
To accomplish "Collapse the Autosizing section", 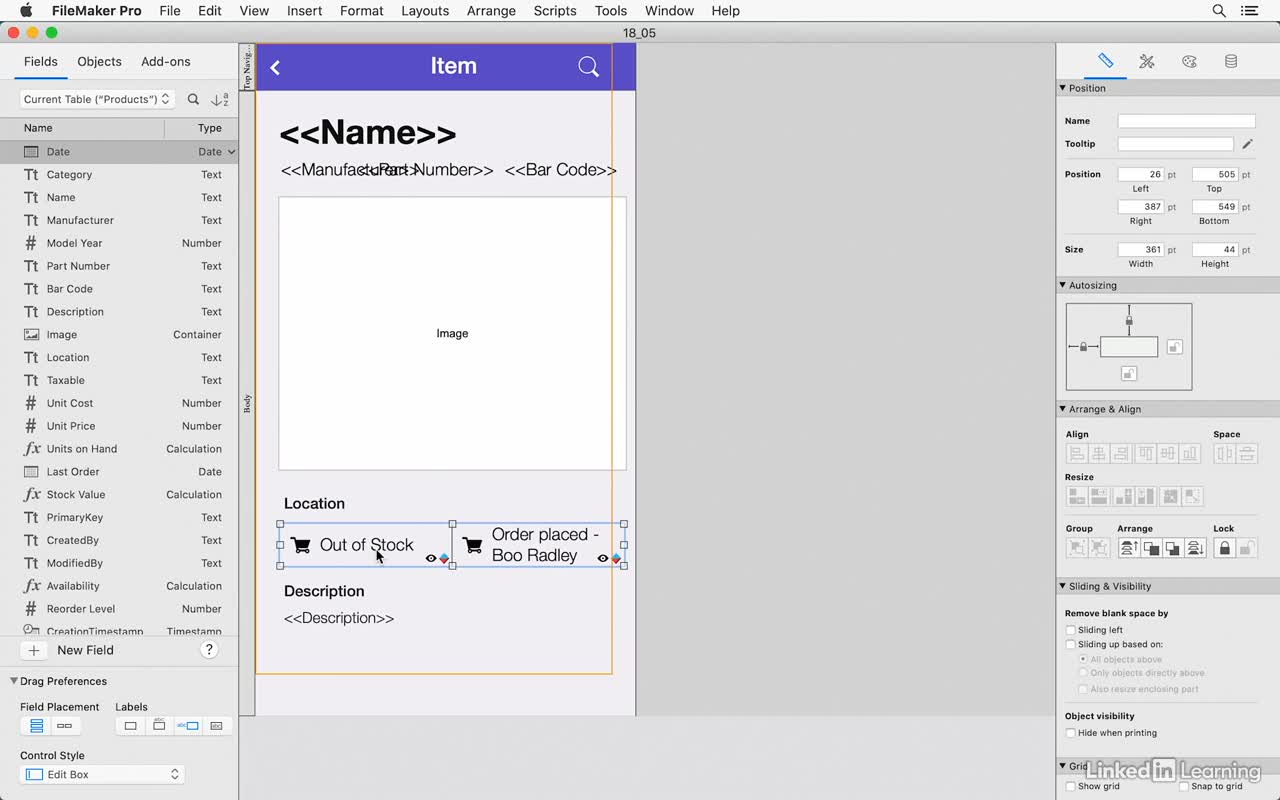I will 1063,285.
